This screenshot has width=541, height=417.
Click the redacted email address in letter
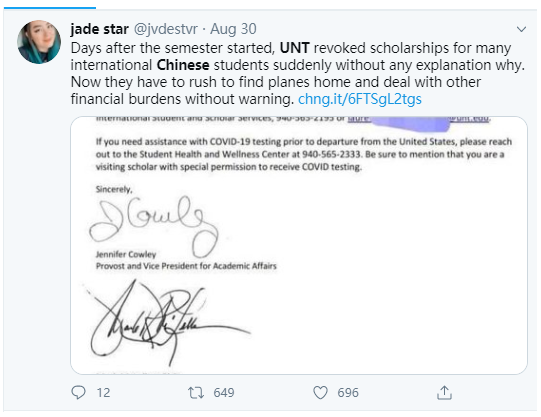tap(418, 119)
